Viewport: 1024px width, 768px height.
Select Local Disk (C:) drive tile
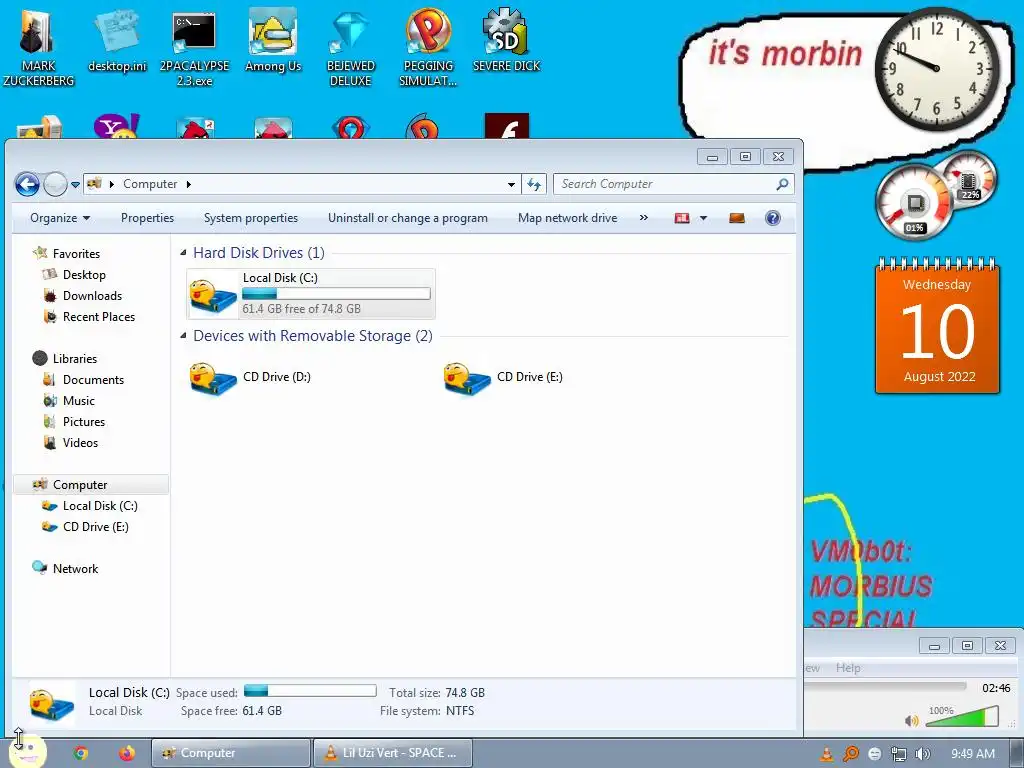click(x=311, y=294)
